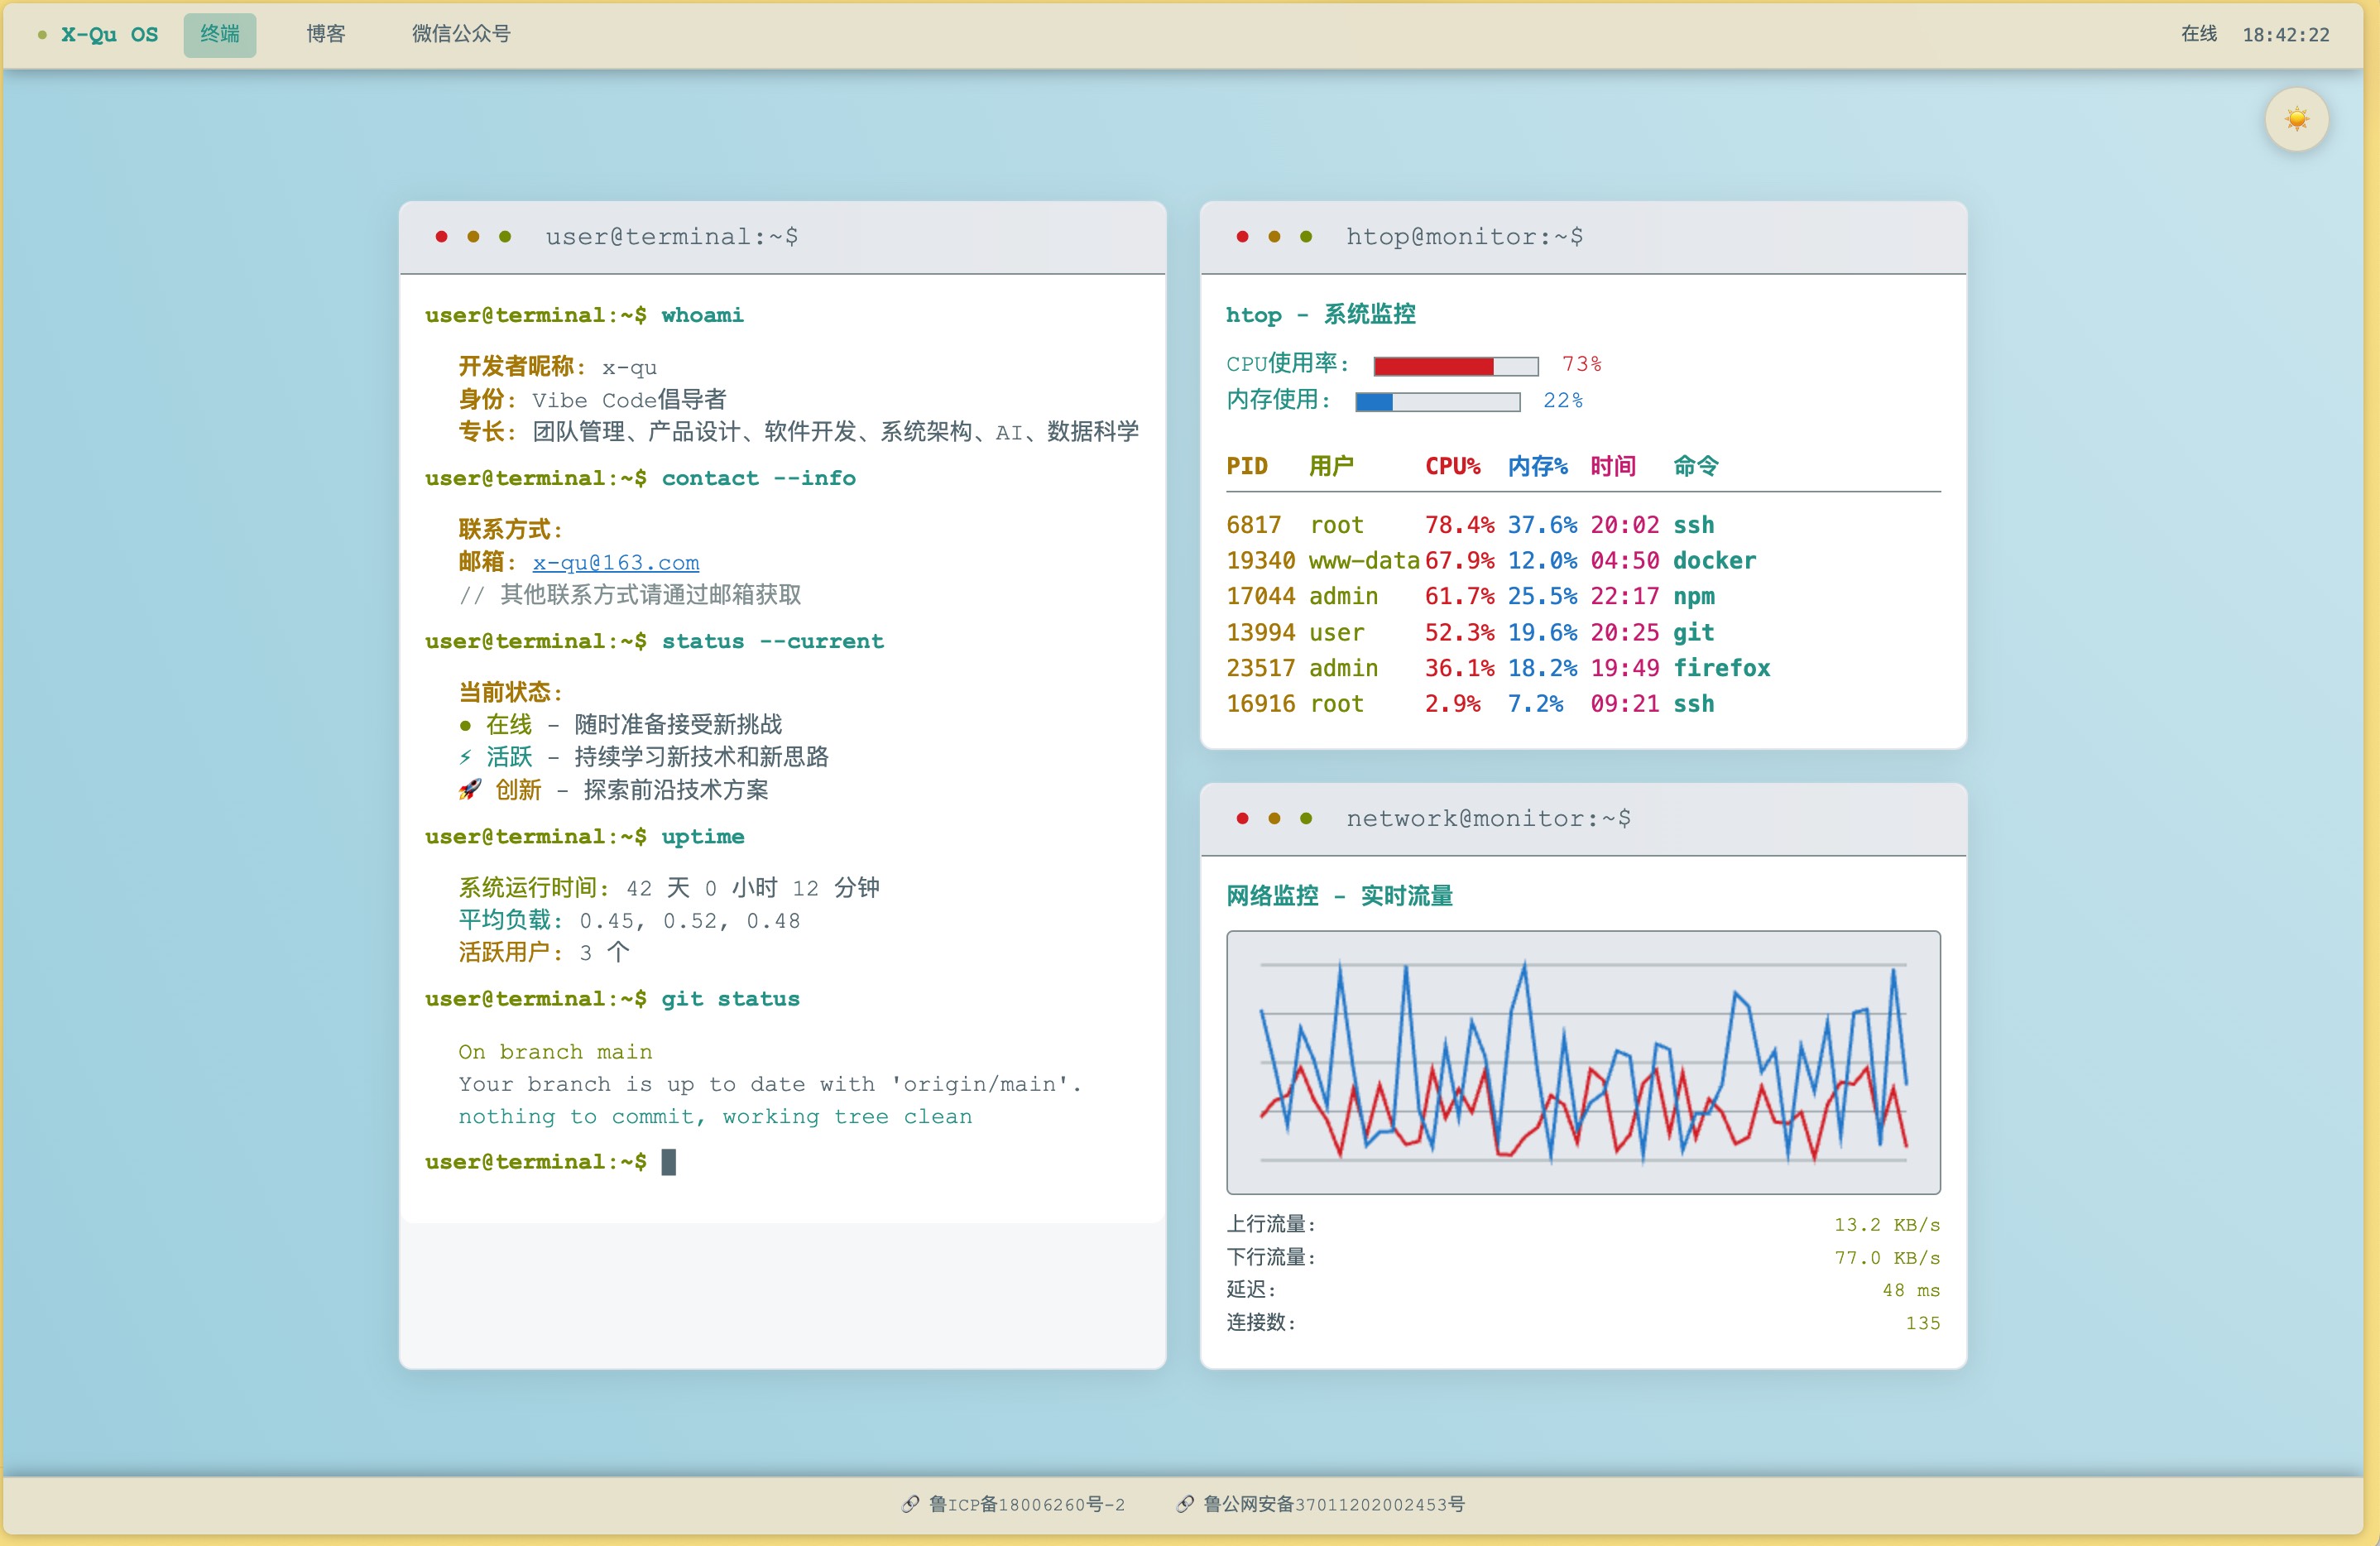Screen dimensions: 2380x1546
Task: Click the 18:42:22 clock
Action: (x=2286, y=35)
